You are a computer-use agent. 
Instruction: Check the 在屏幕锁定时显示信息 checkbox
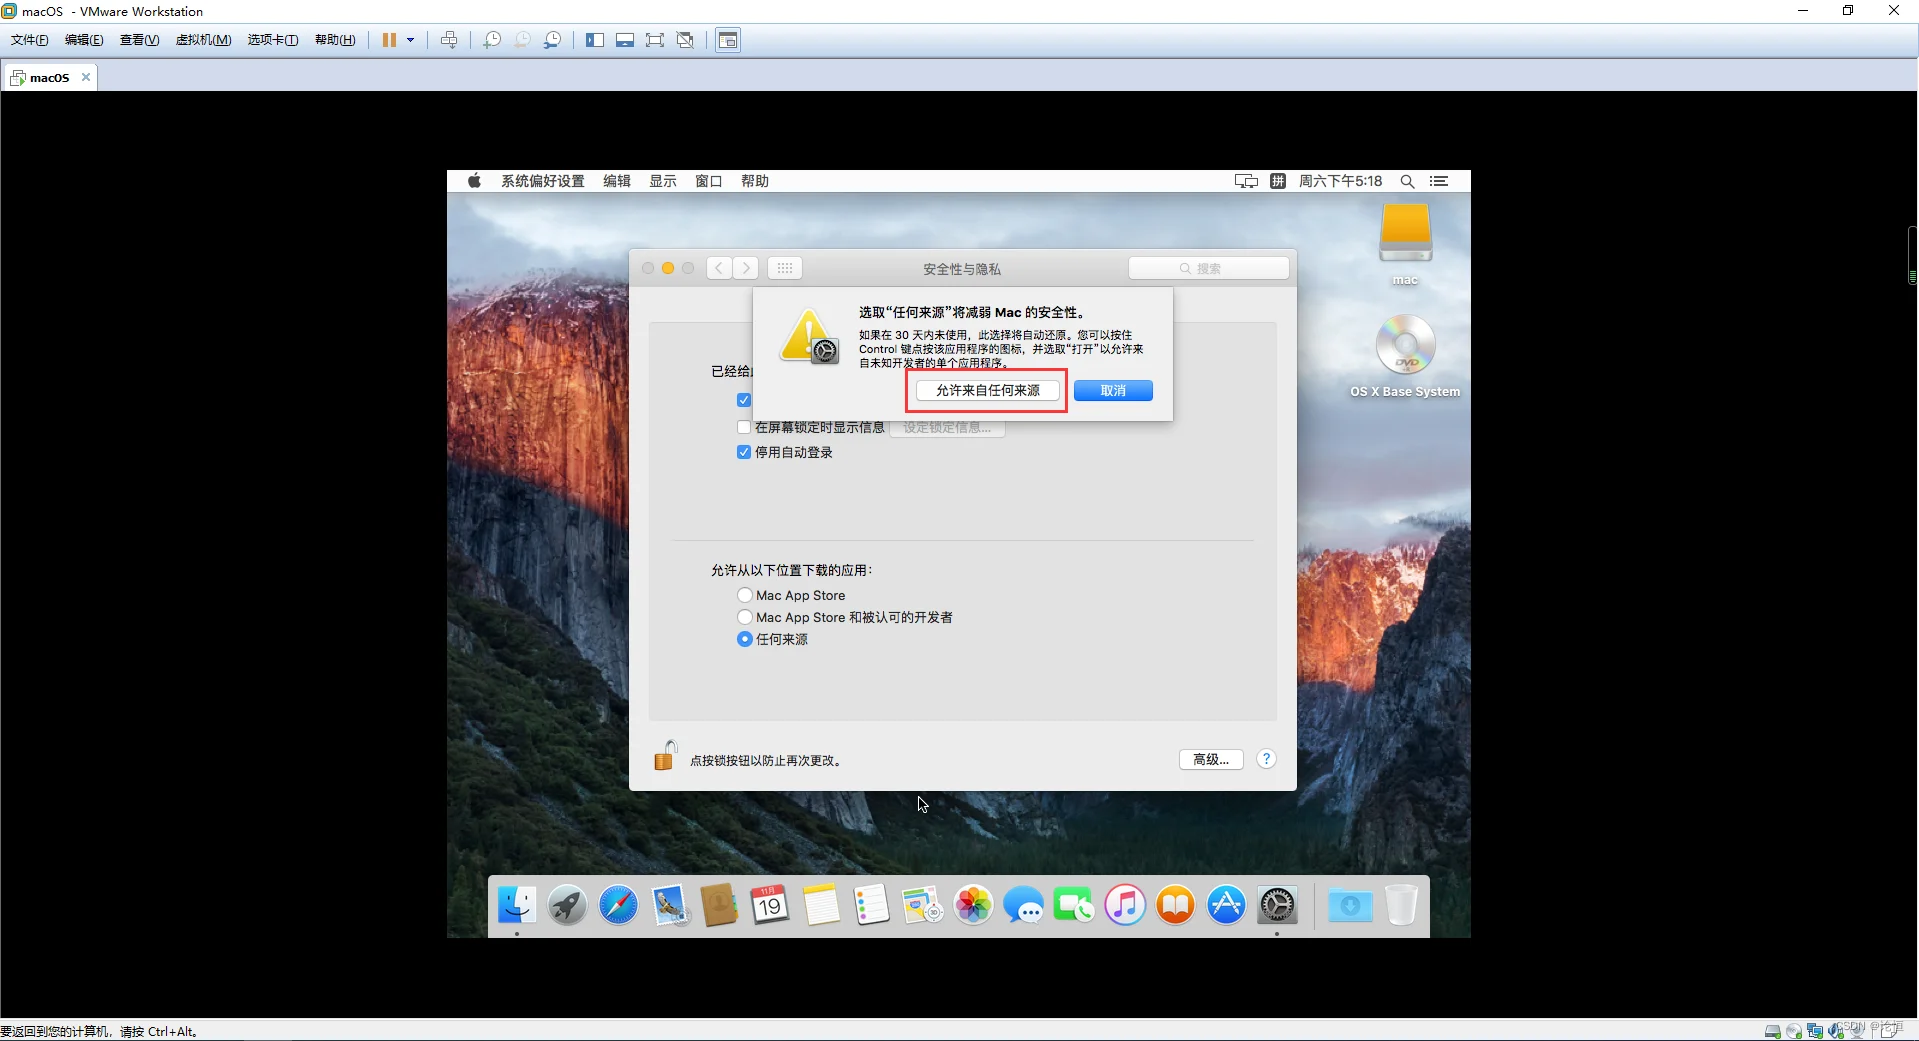tap(743, 426)
